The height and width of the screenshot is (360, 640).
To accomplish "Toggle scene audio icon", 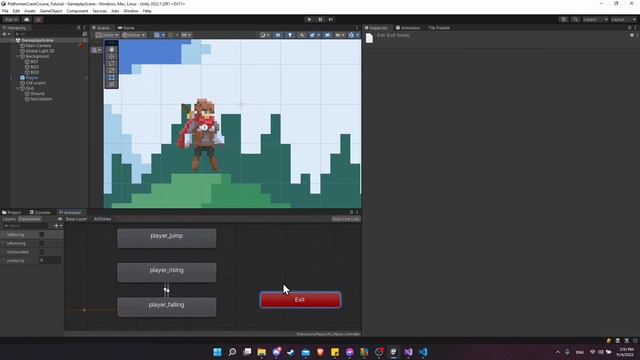I will [302, 35].
